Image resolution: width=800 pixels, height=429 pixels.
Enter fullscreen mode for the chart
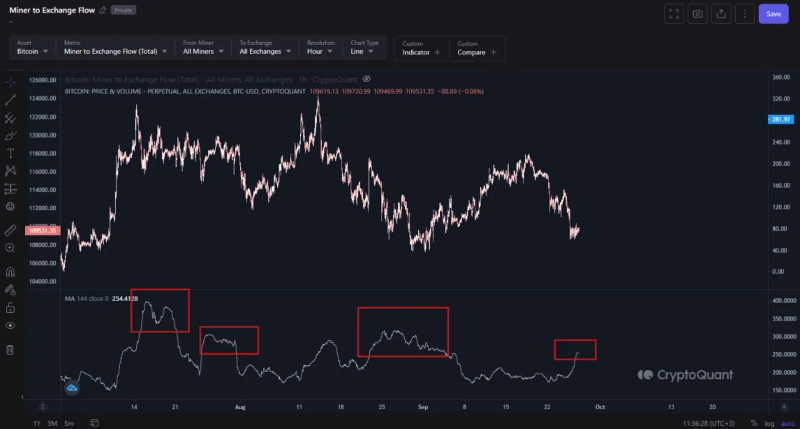coord(673,14)
